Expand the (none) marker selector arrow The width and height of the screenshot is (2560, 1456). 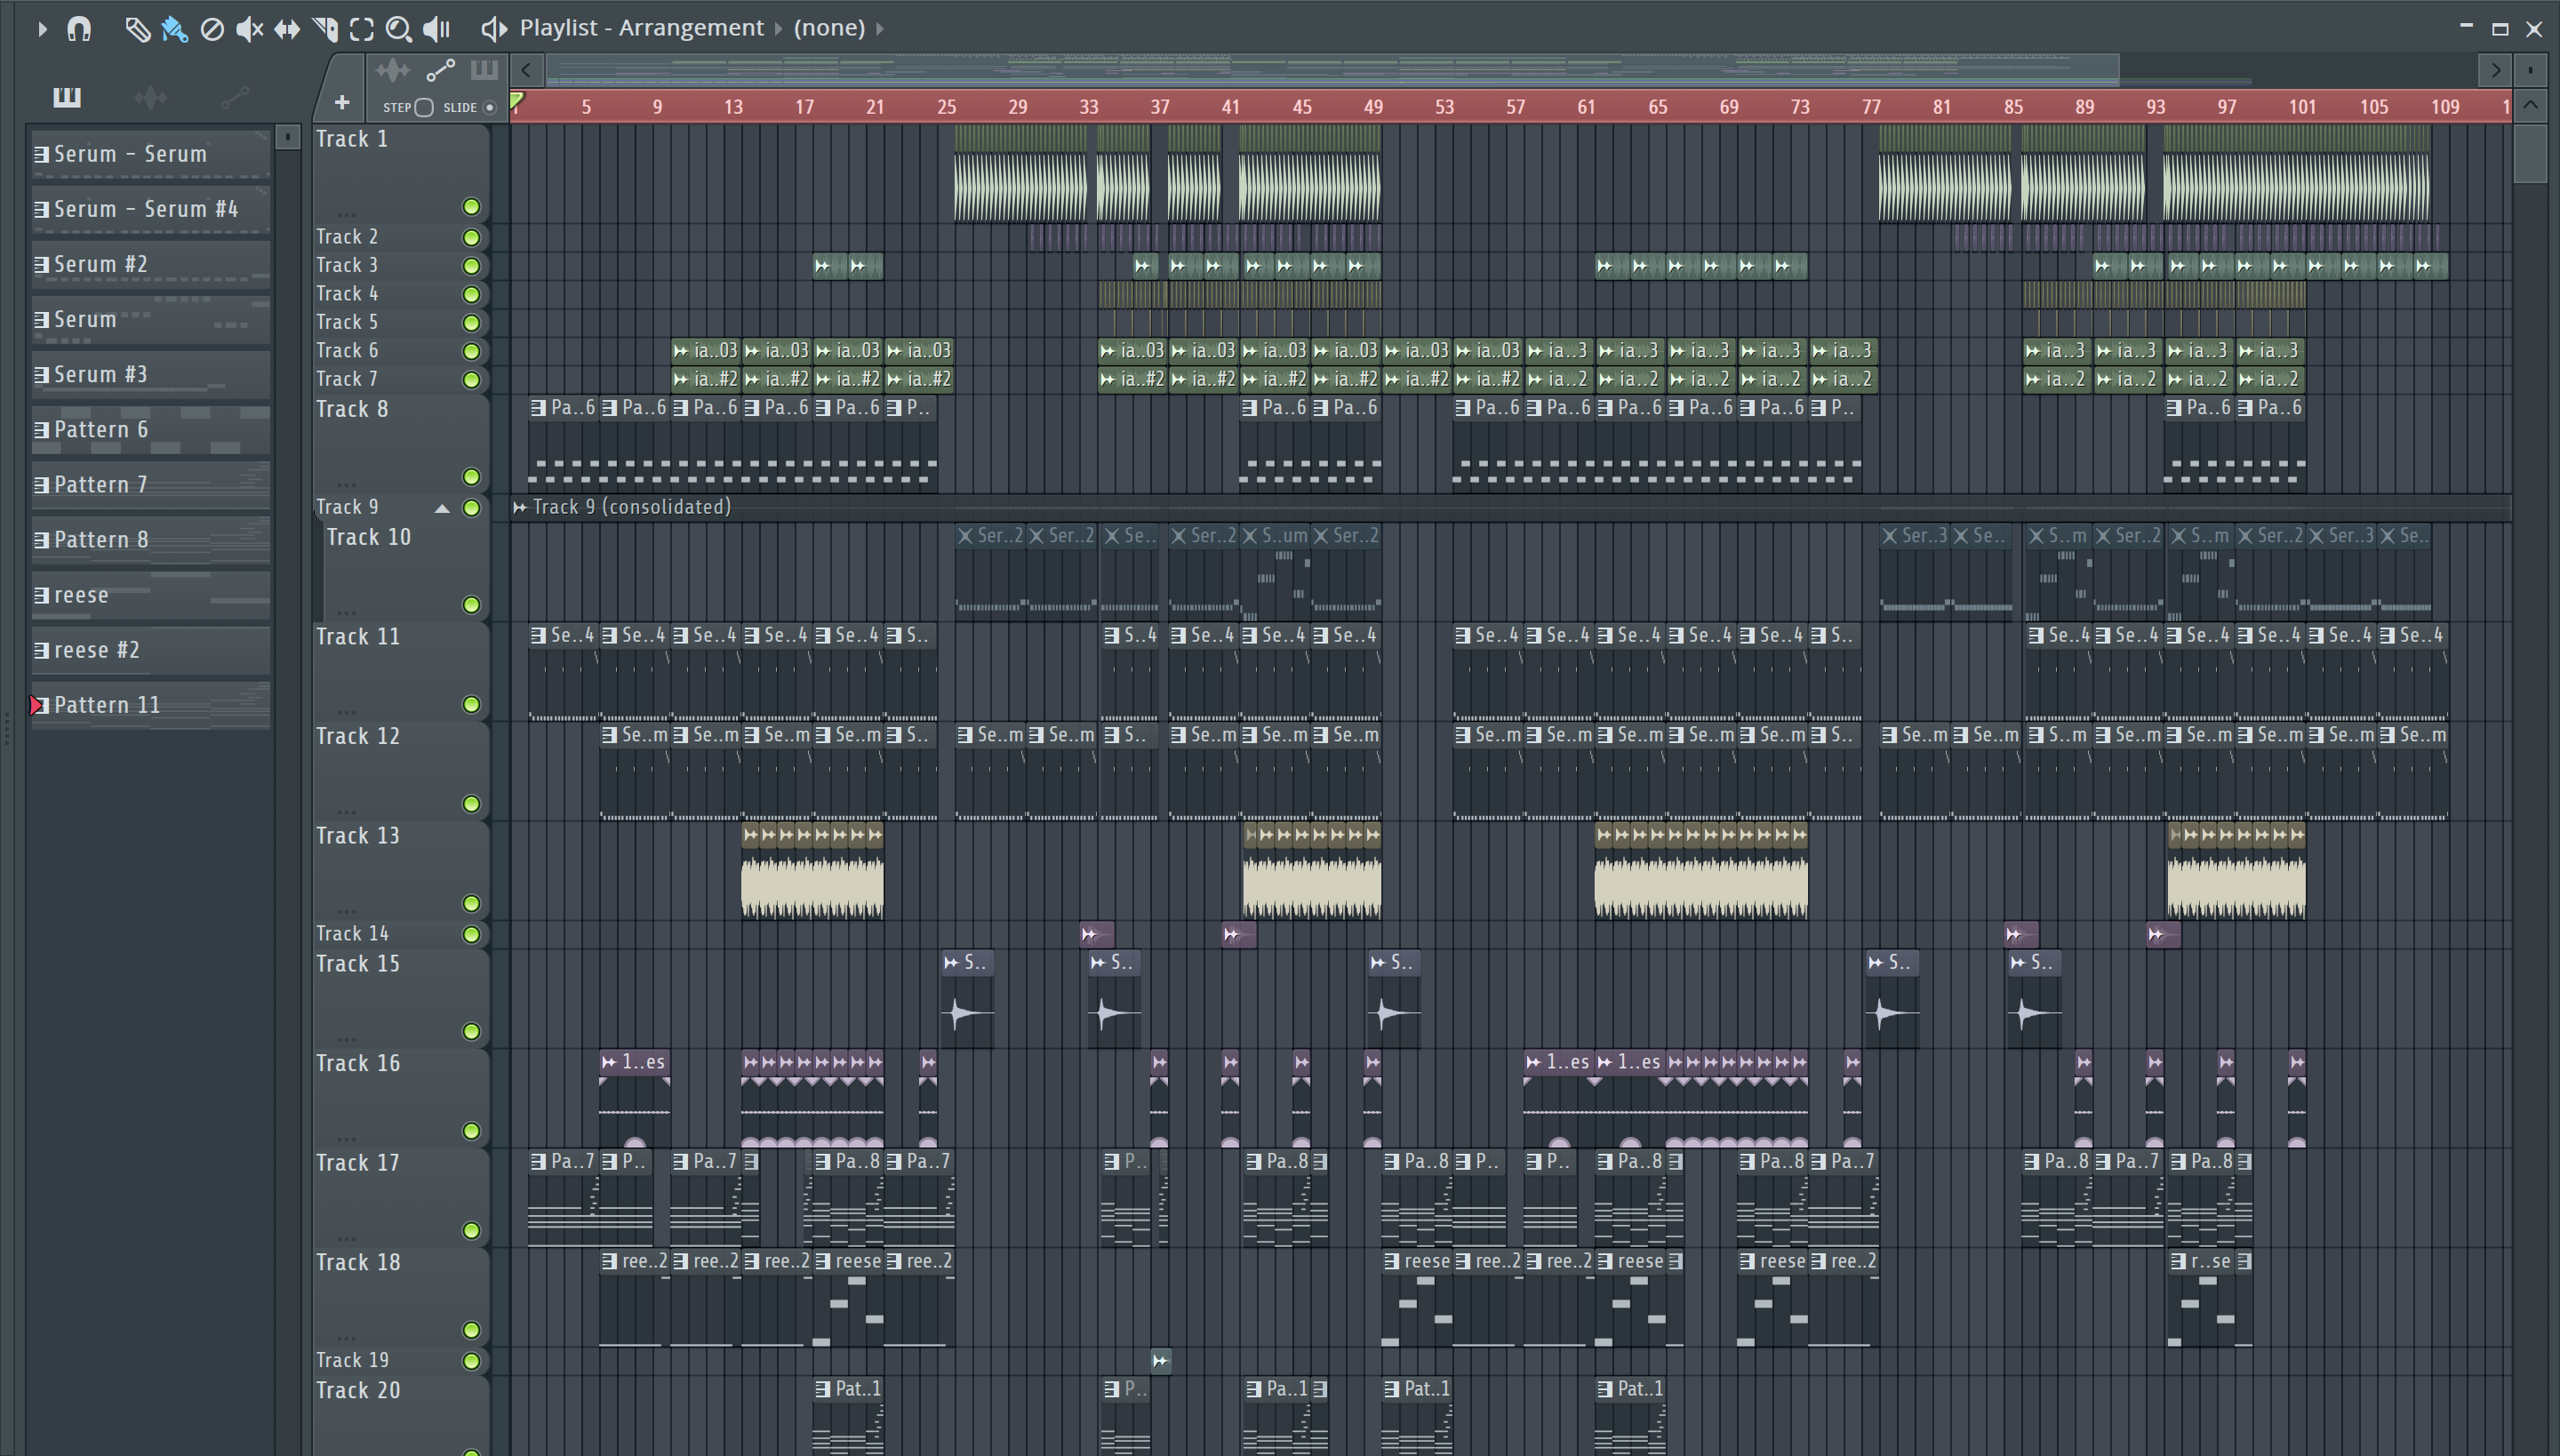[880, 29]
